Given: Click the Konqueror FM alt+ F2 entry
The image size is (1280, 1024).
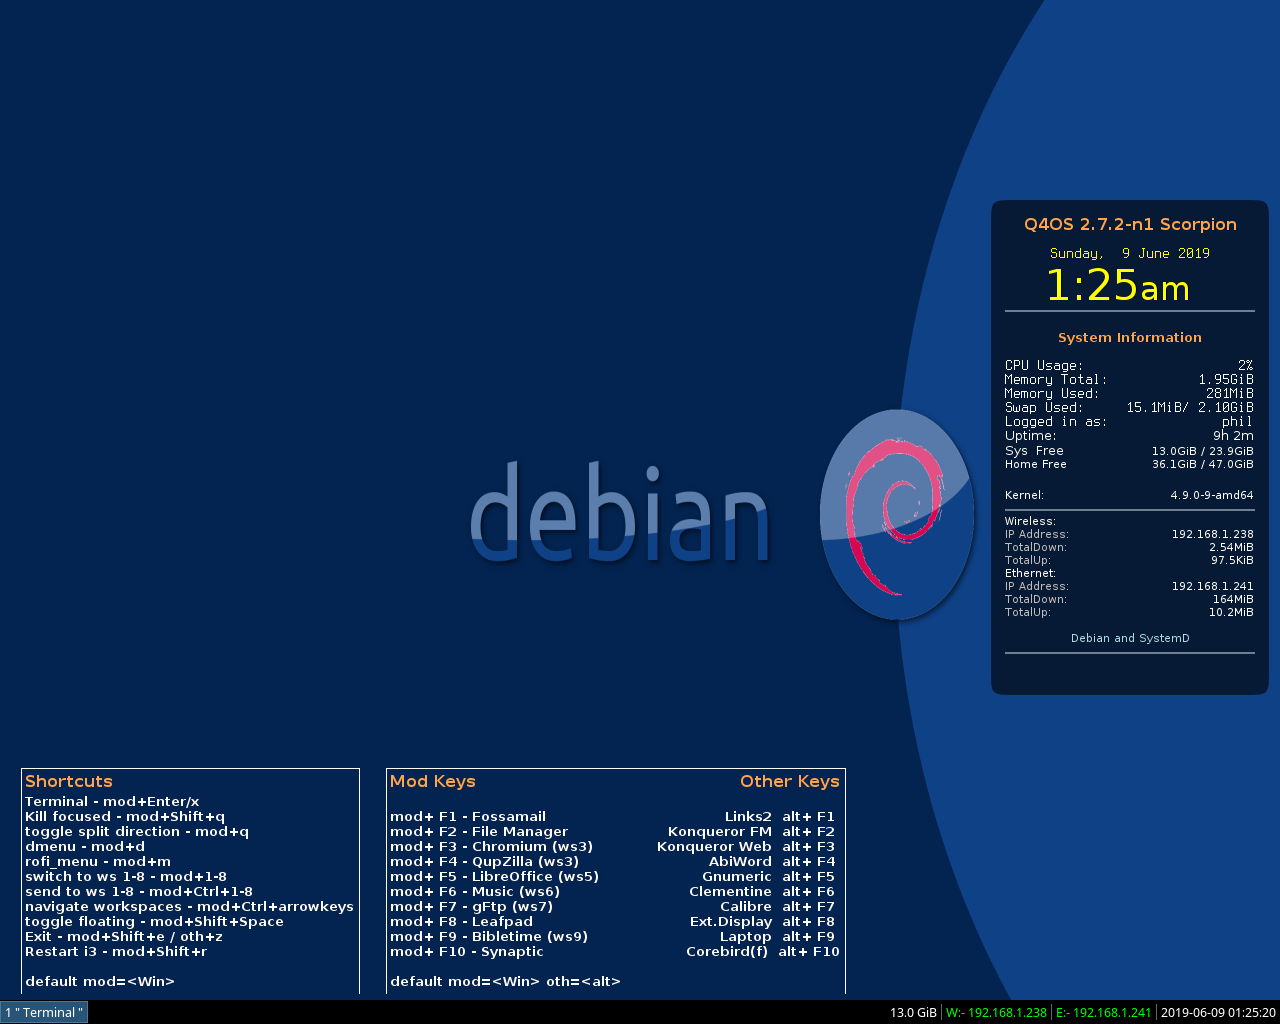Looking at the screenshot, I should [752, 832].
